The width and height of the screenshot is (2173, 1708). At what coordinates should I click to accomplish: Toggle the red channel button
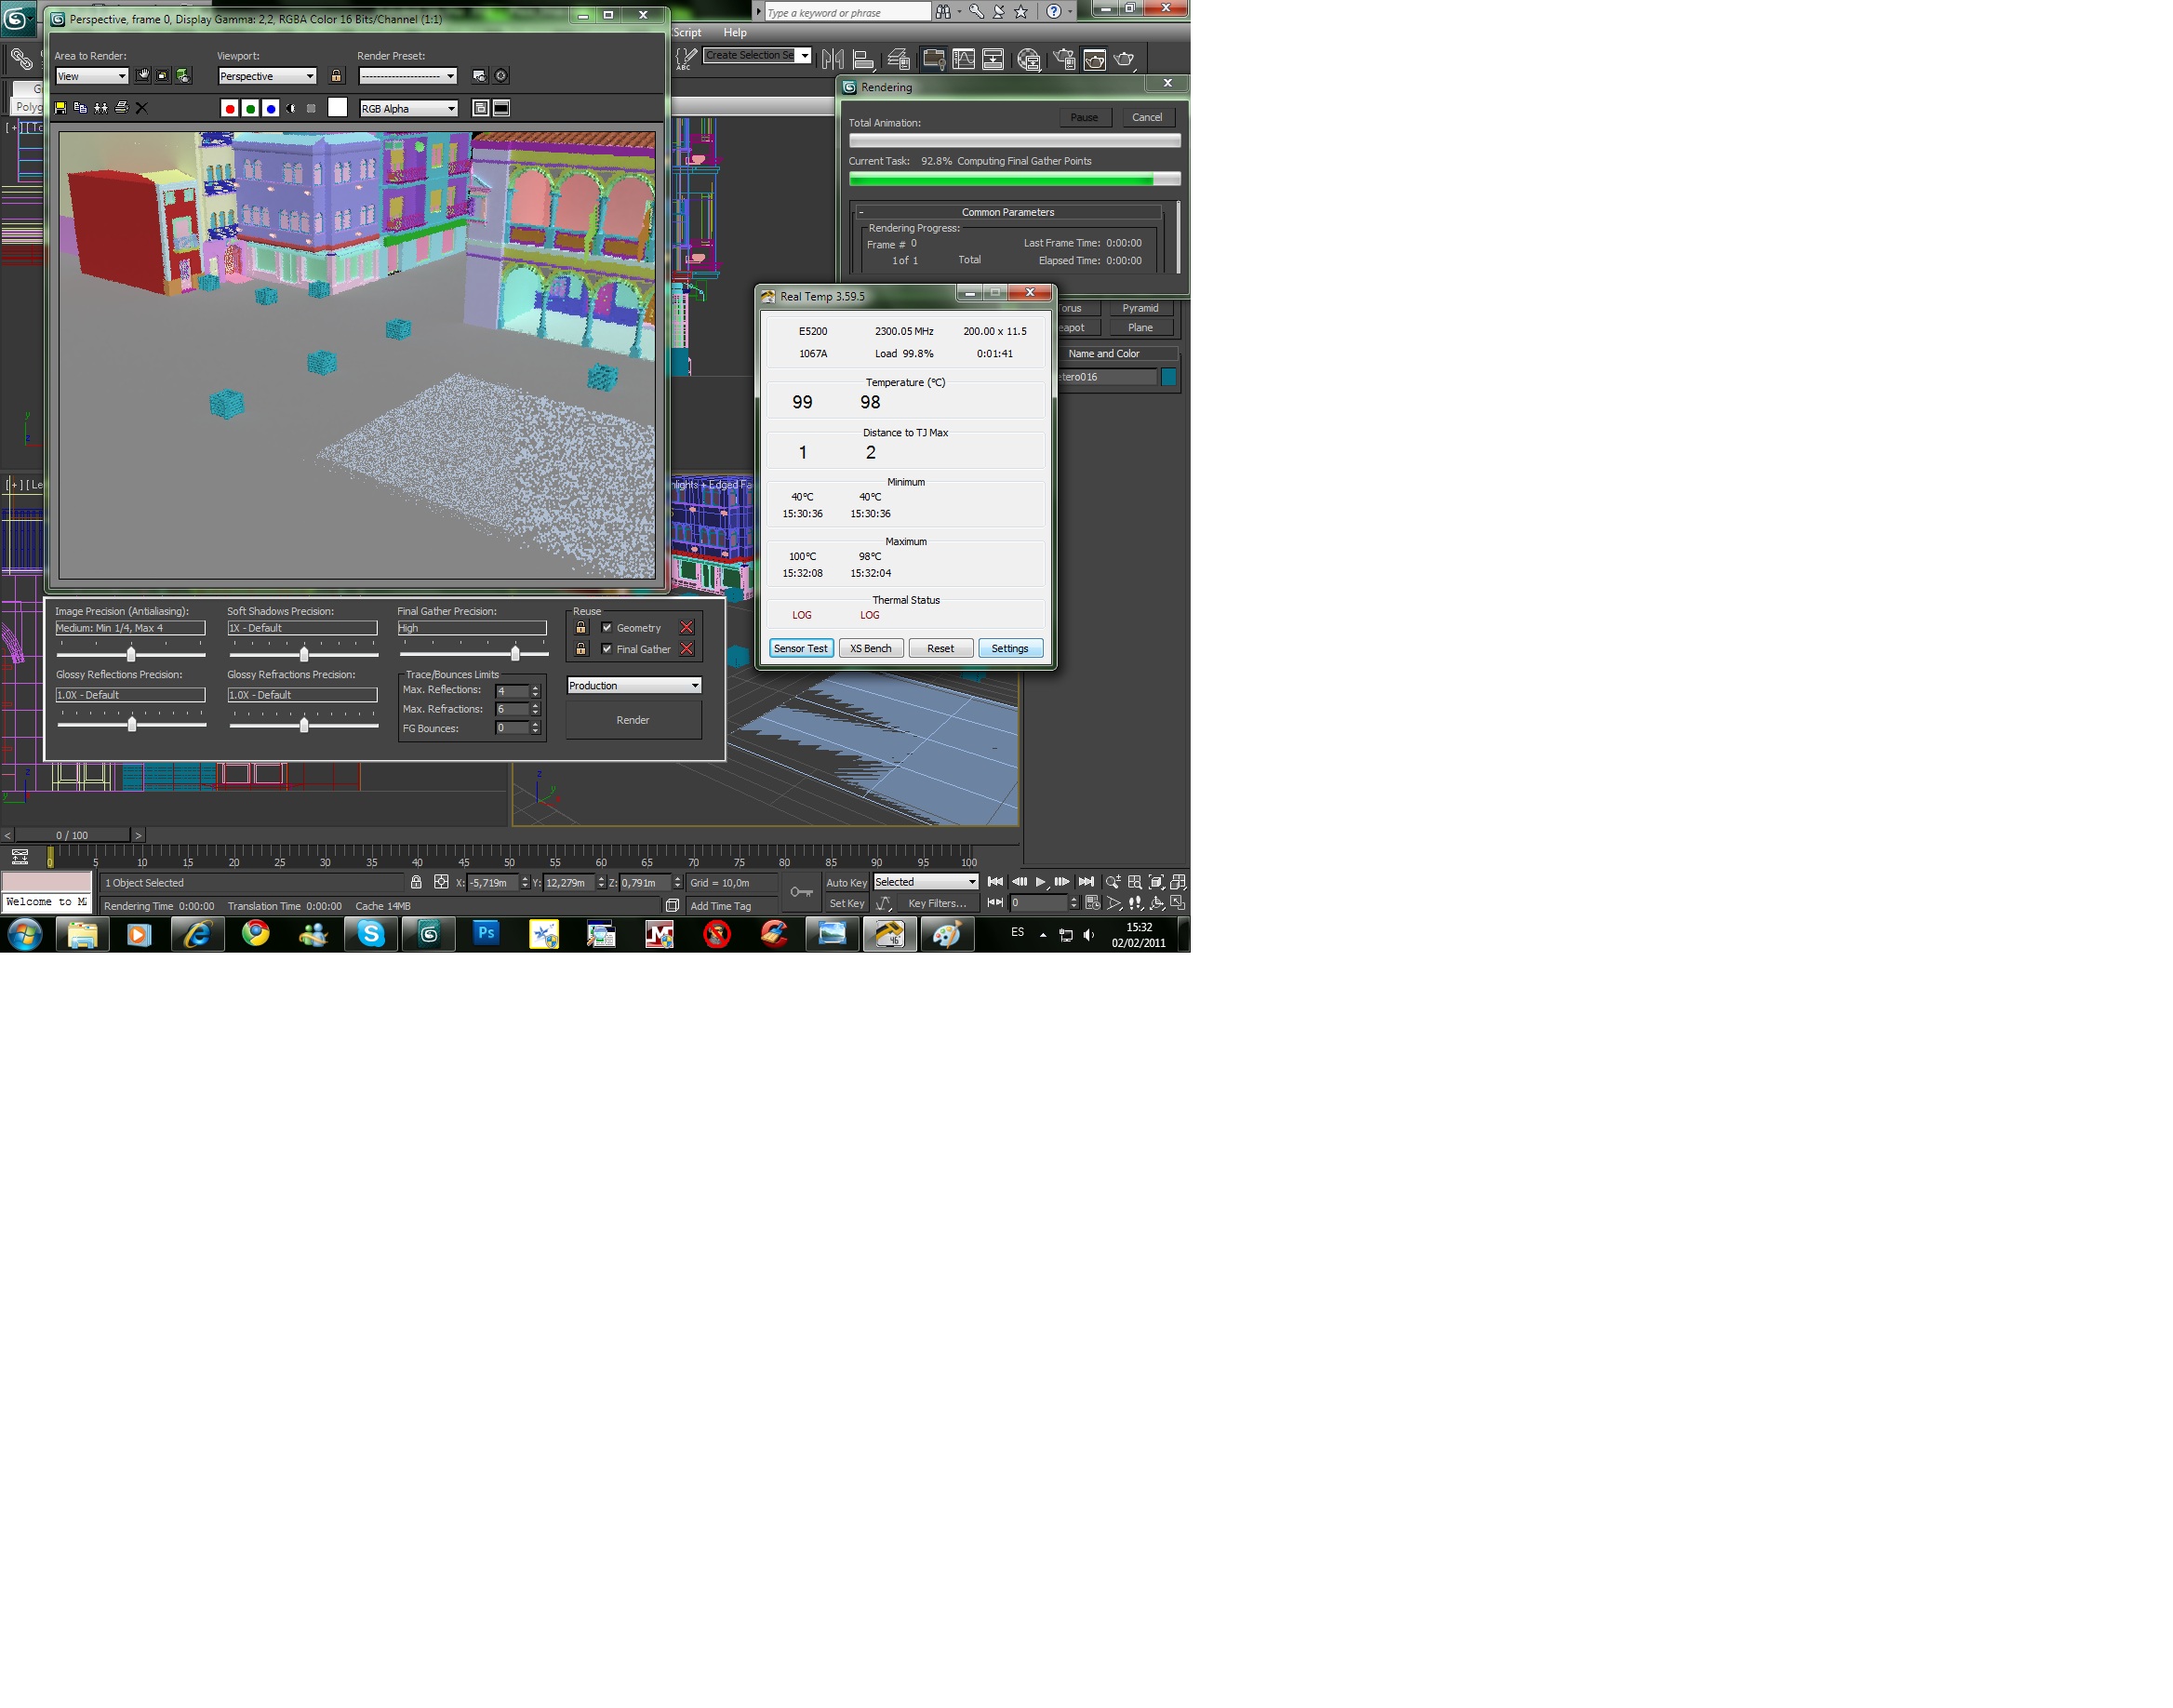coord(230,108)
